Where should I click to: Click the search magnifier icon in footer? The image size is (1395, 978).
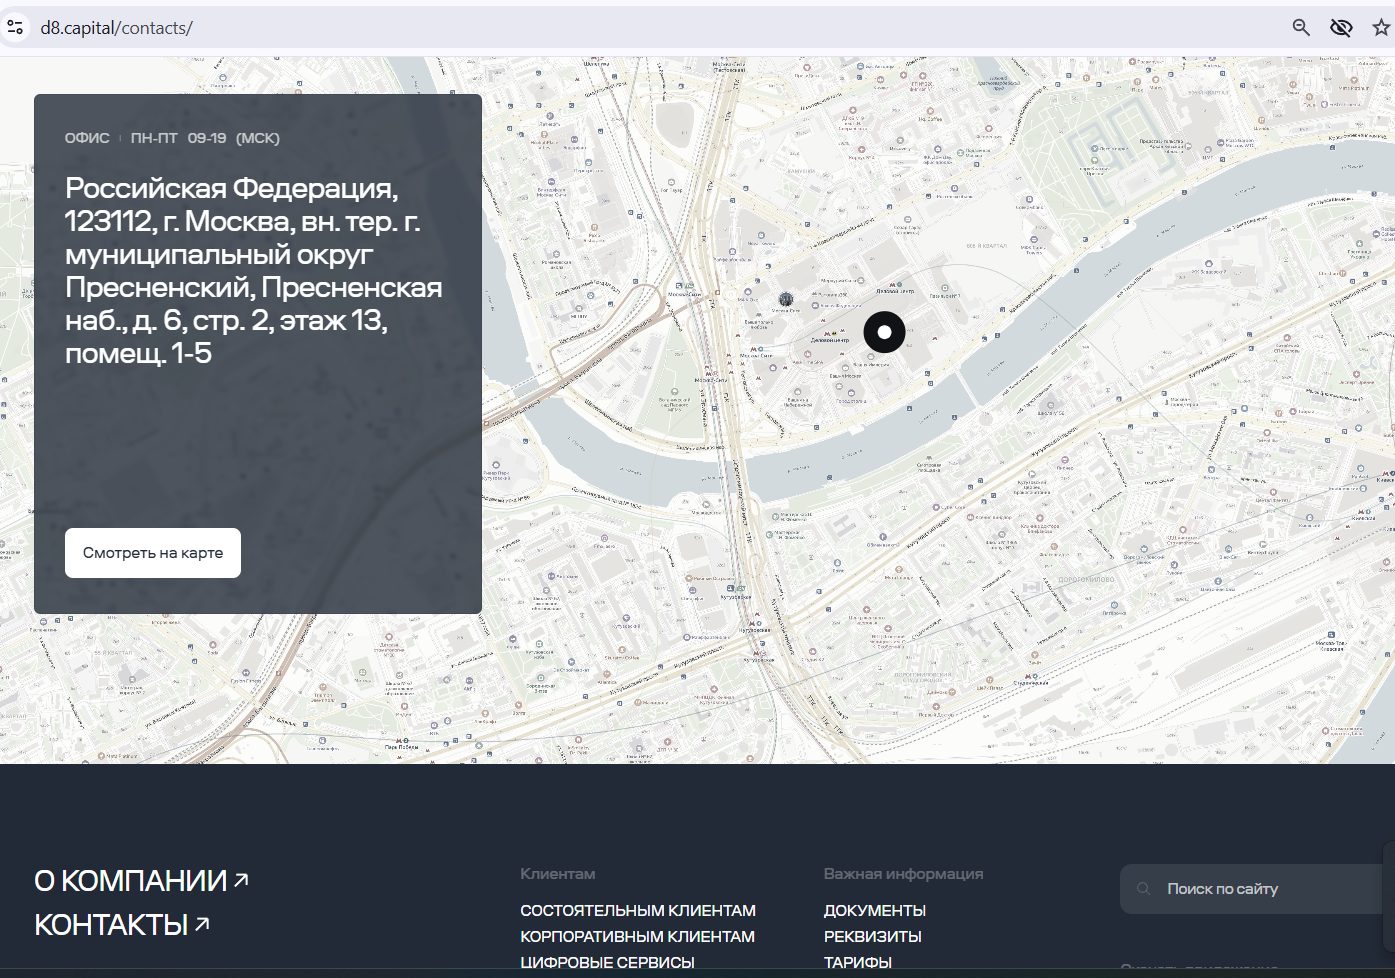pos(1144,889)
